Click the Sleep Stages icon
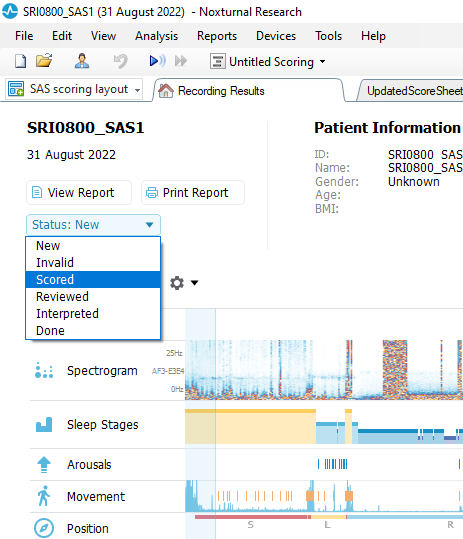463x539 pixels. [x=44, y=425]
